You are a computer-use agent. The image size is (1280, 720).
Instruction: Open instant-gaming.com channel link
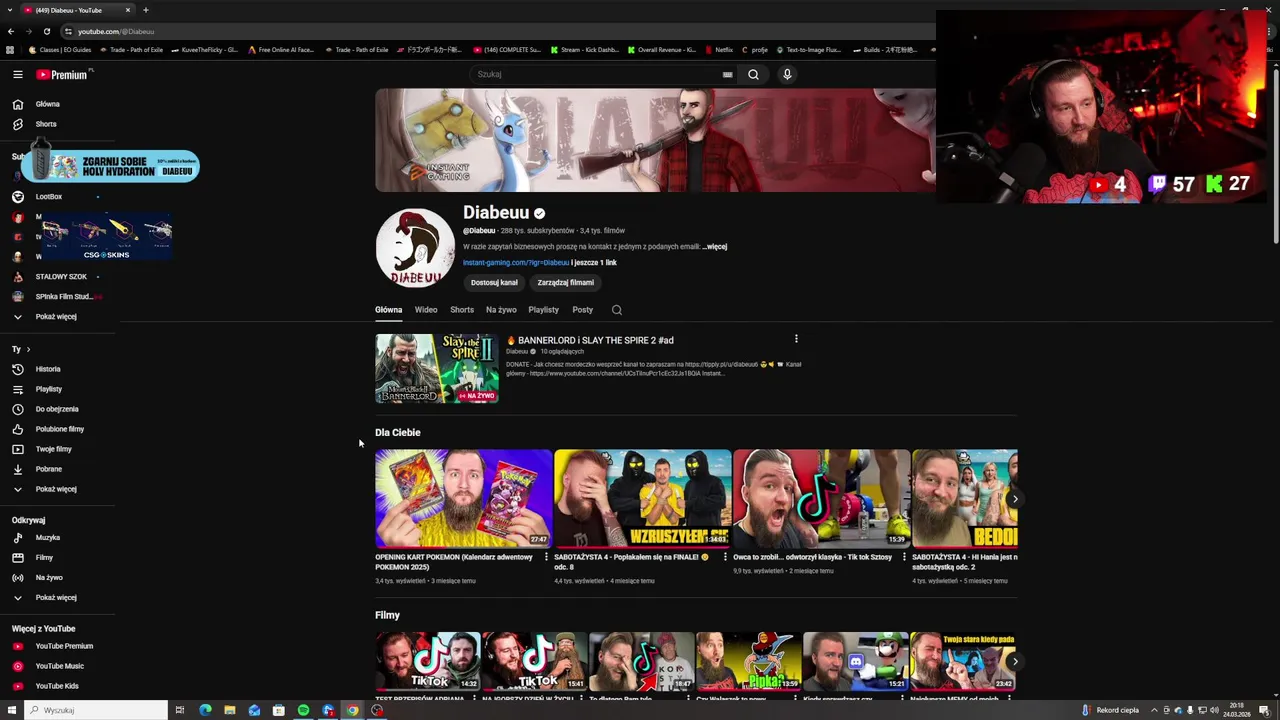pos(516,263)
